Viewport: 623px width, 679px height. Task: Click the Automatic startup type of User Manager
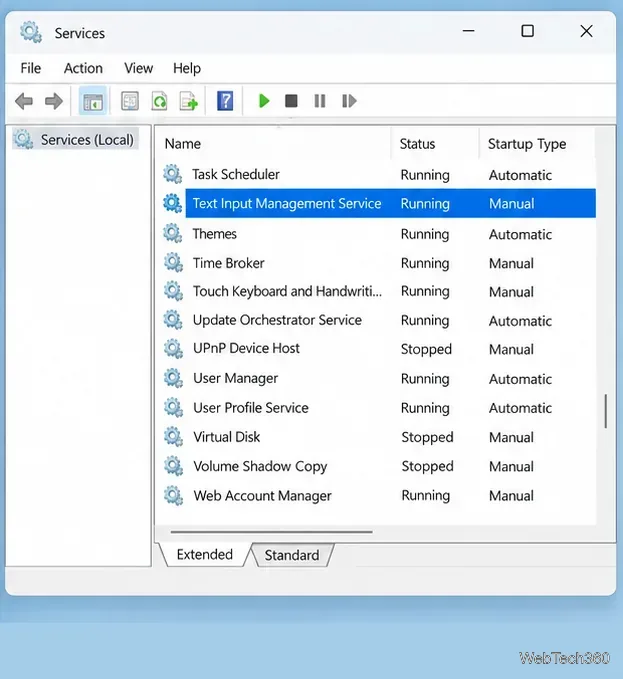coord(520,379)
